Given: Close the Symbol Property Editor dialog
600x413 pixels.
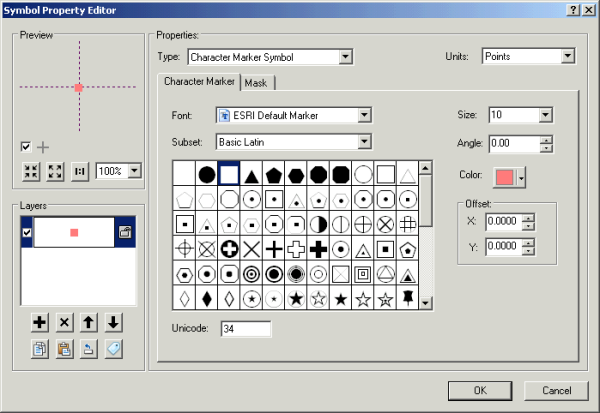Looking at the screenshot, I should (589, 10).
